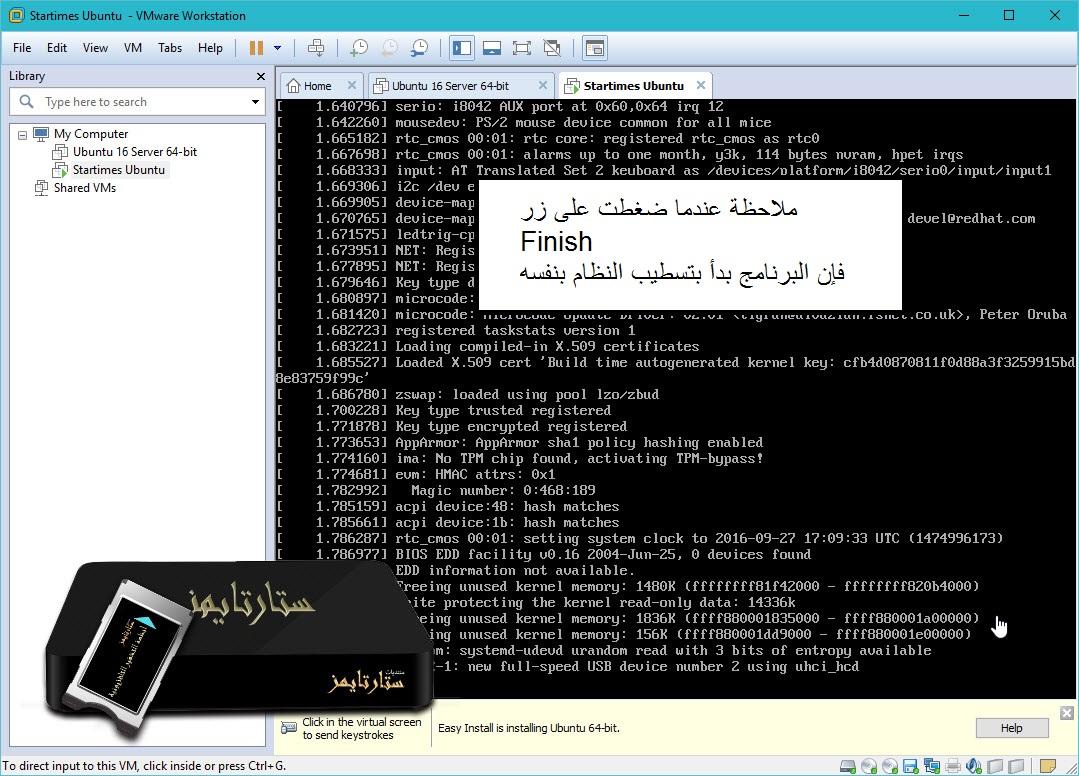Toggle the console thumbnail bar
Image resolution: width=1079 pixels, height=776 pixels.
492,47
